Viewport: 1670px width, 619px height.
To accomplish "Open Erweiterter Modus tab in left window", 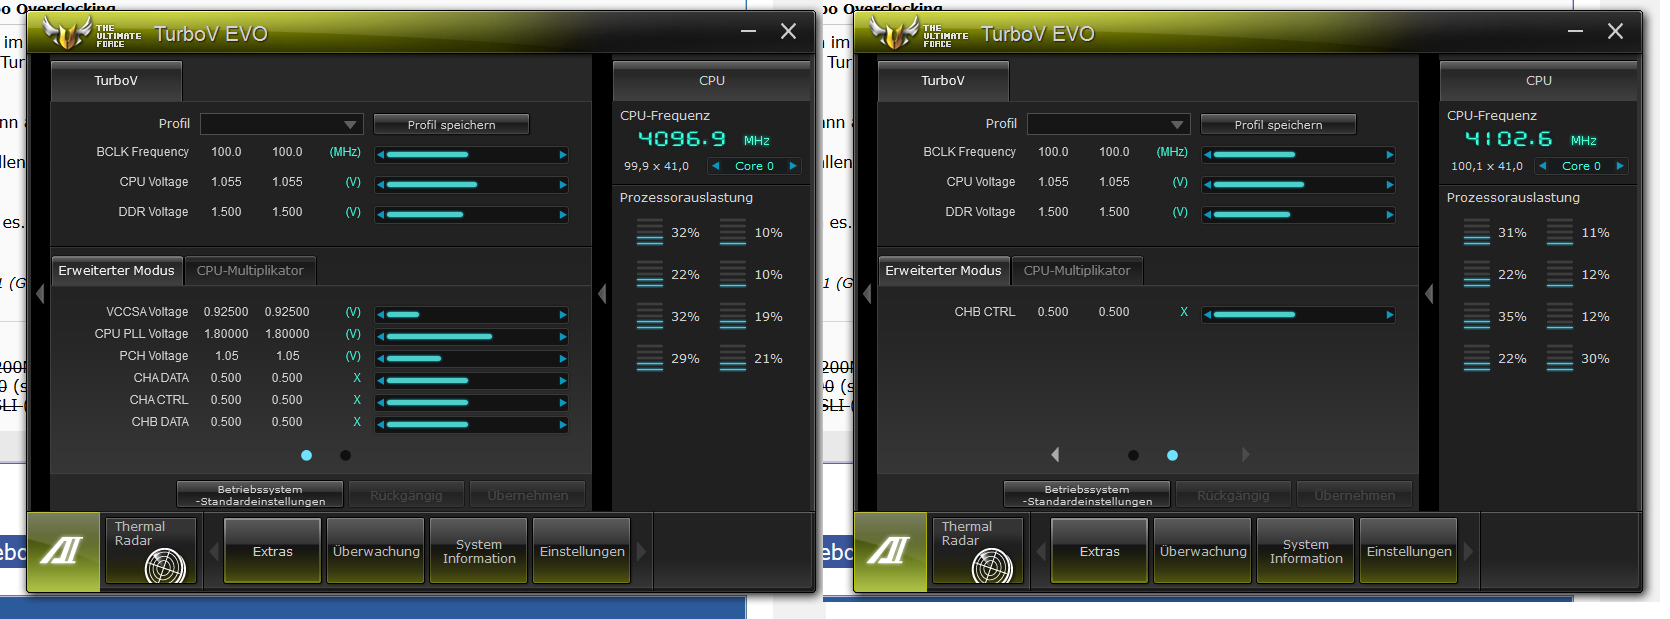I will click(x=116, y=271).
